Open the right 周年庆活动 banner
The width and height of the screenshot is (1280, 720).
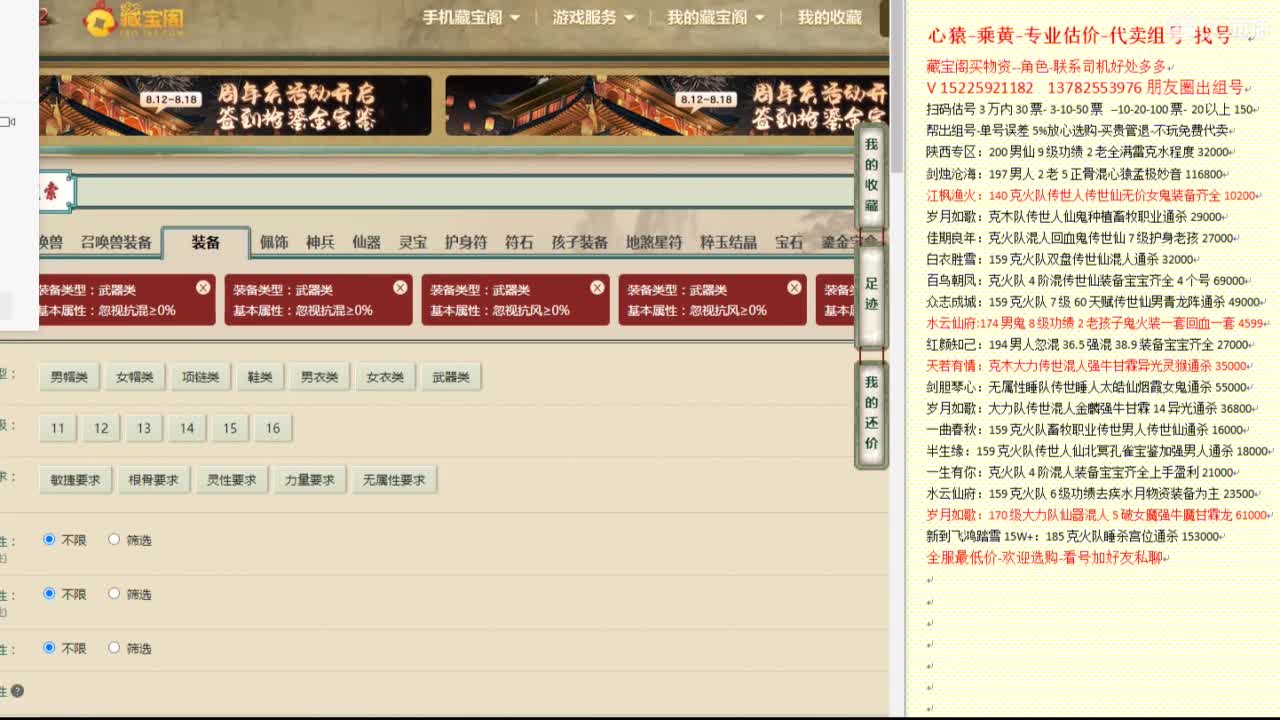(x=667, y=105)
